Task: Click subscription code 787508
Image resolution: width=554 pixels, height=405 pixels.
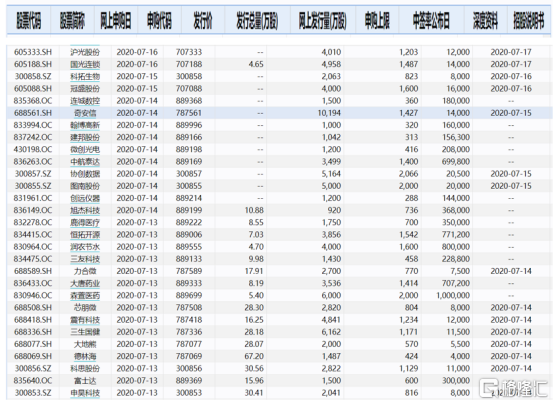Action: coord(189,308)
